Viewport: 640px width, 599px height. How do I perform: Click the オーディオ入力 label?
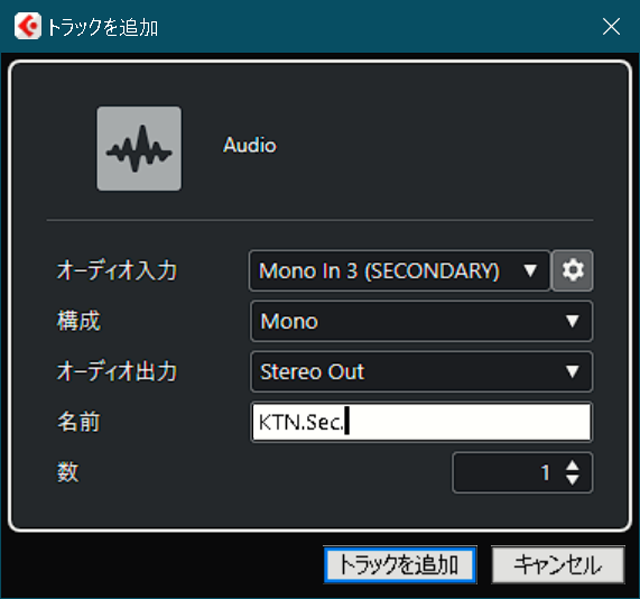pyautogui.click(x=117, y=271)
